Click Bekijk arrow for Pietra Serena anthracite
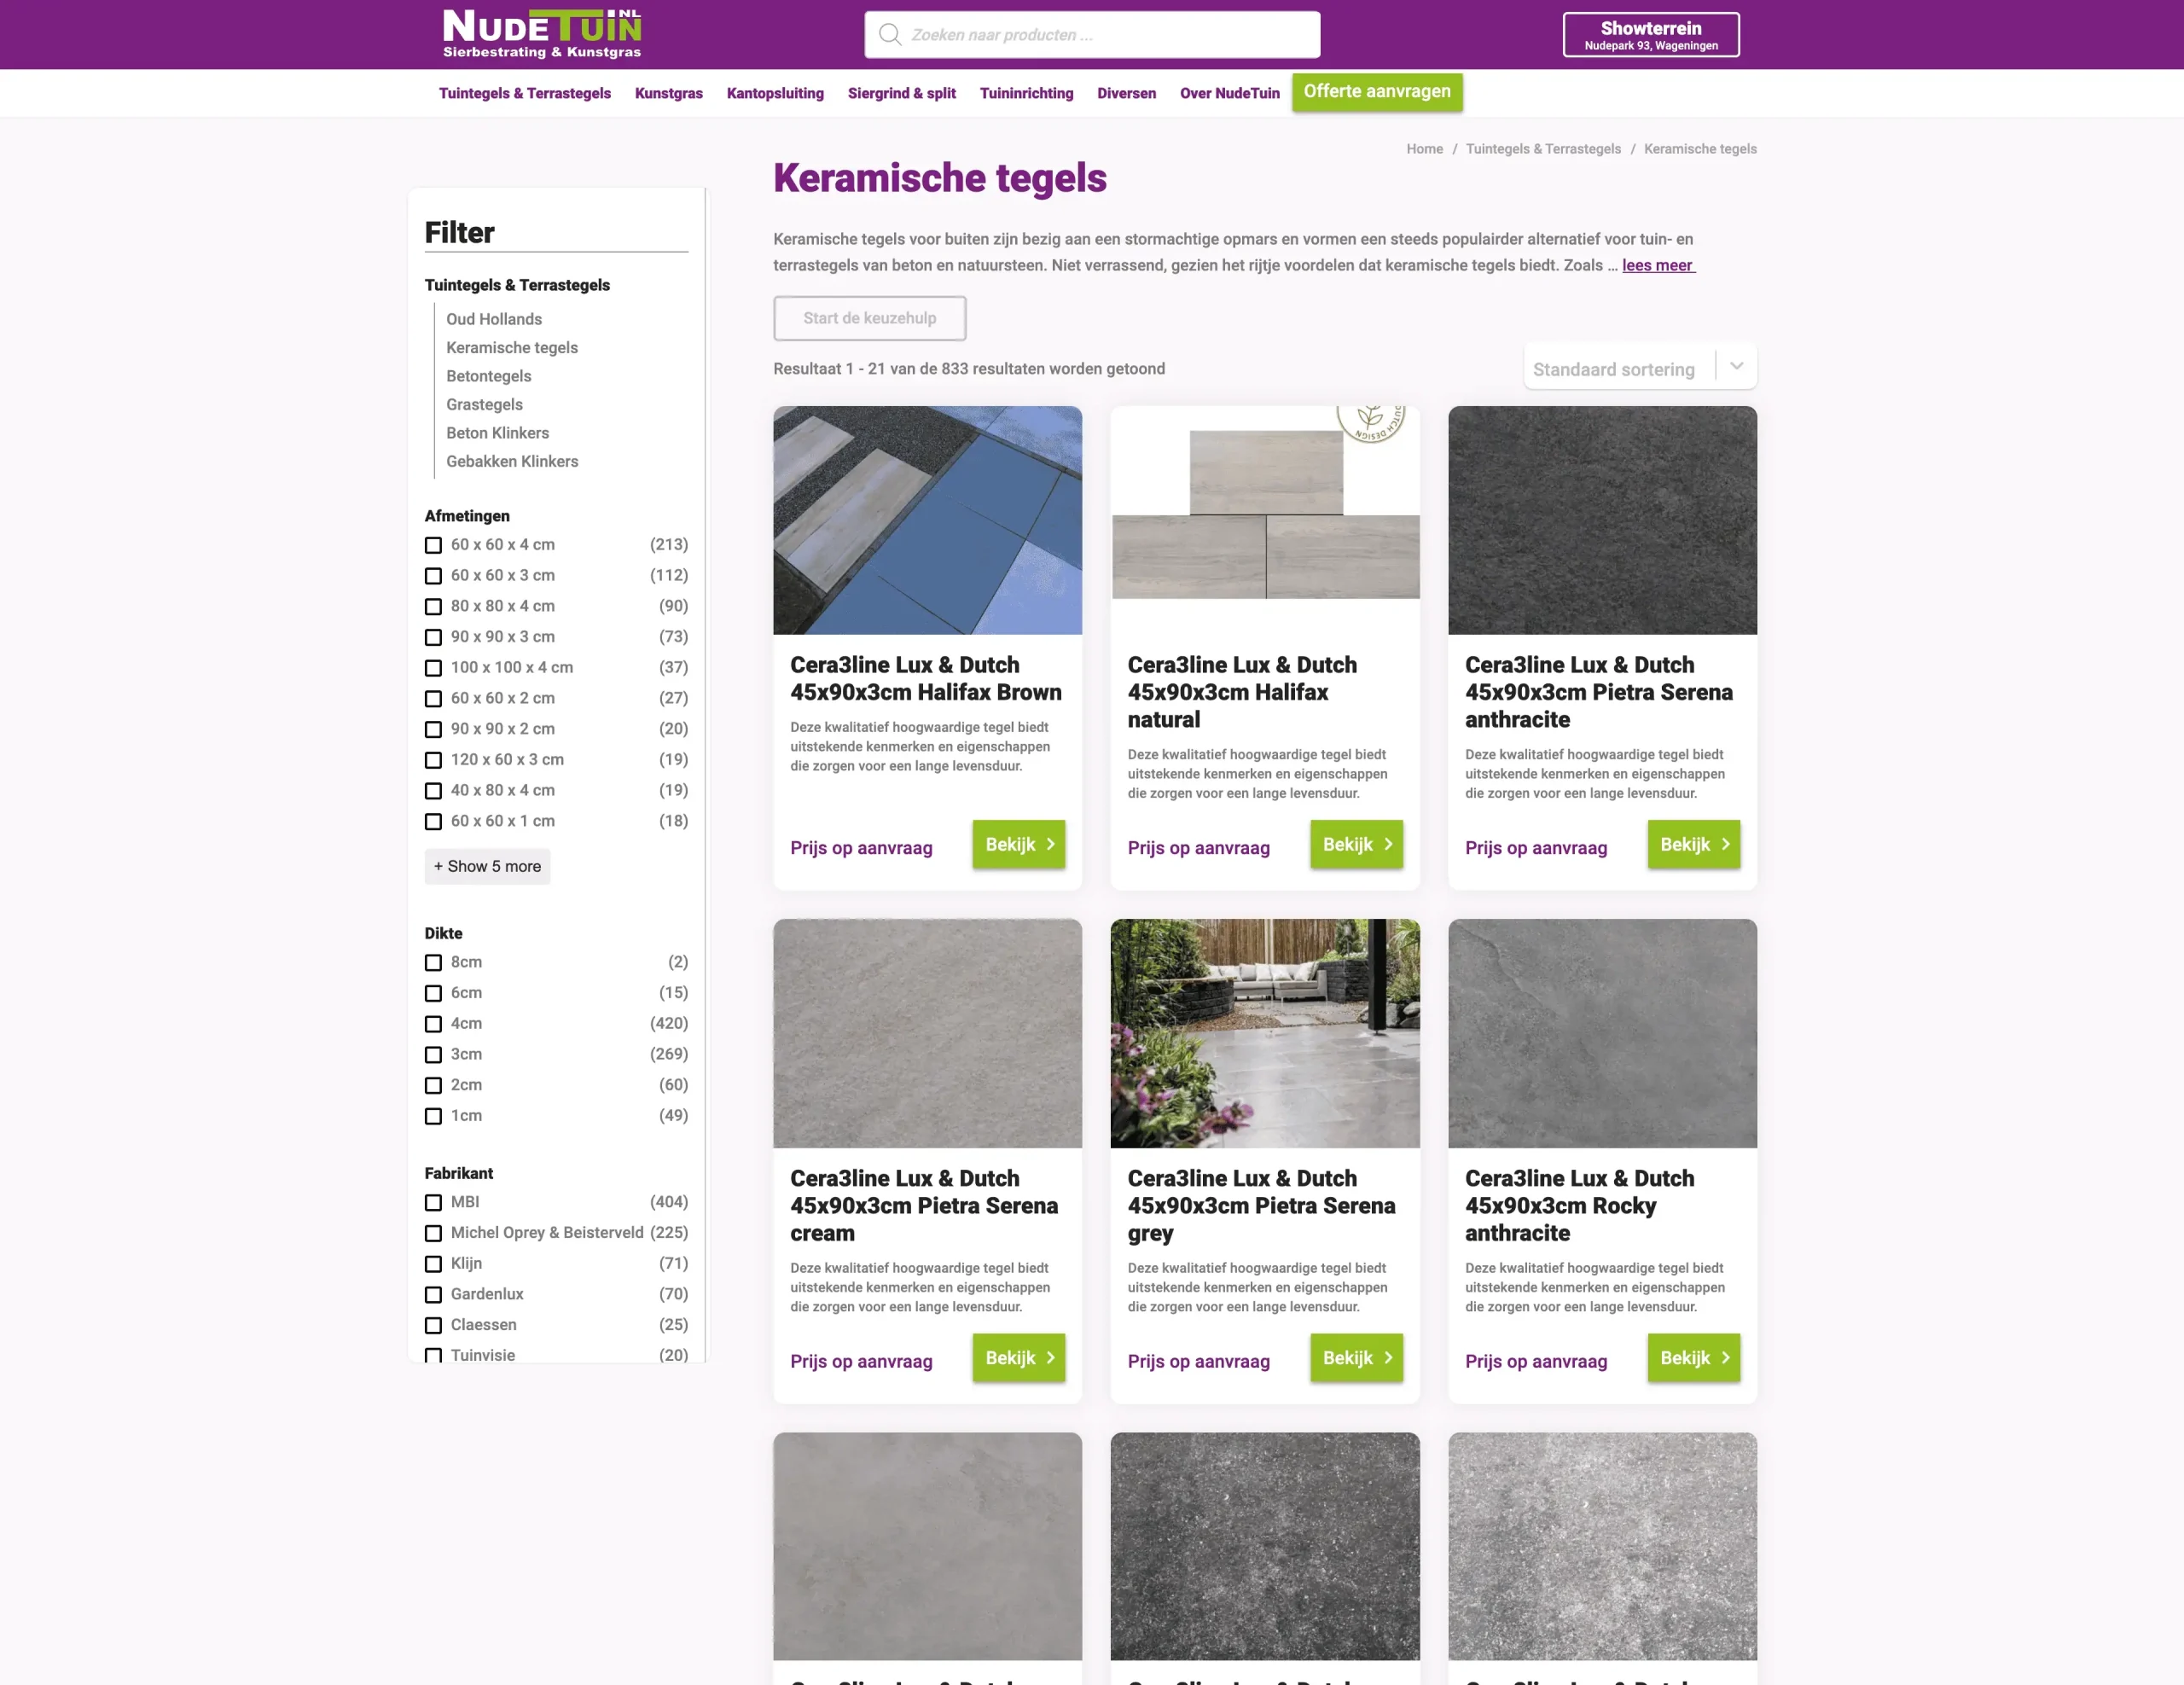The image size is (2184, 1685). [x=1725, y=844]
